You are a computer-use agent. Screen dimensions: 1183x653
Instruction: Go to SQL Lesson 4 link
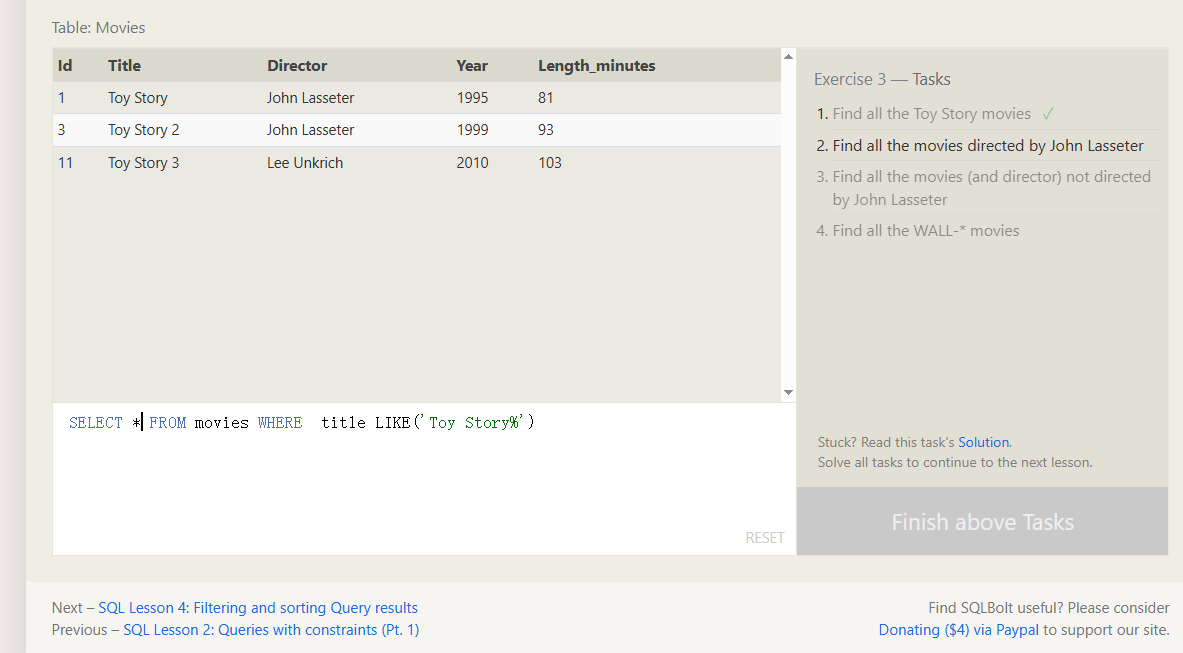pos(258,608)
